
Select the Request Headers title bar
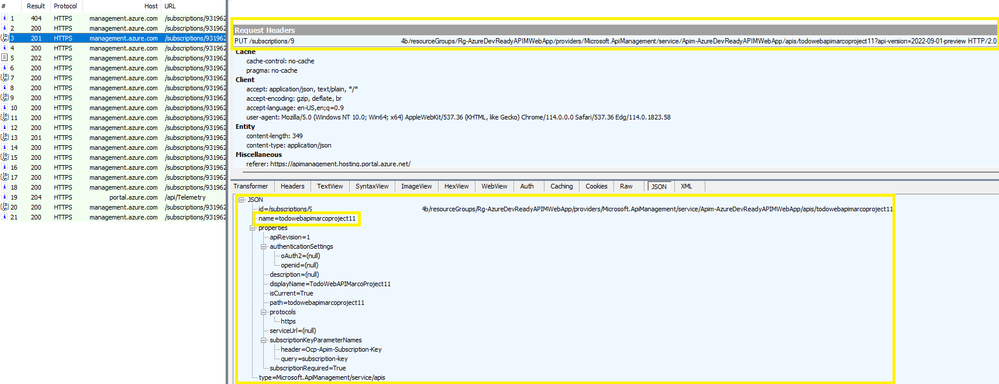[x=615, y=30]
